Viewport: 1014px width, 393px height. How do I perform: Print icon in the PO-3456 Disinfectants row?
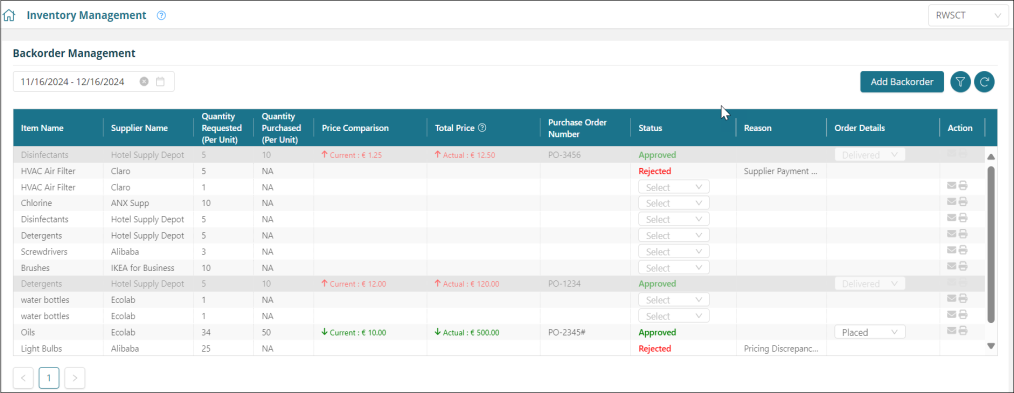point(963,154)
